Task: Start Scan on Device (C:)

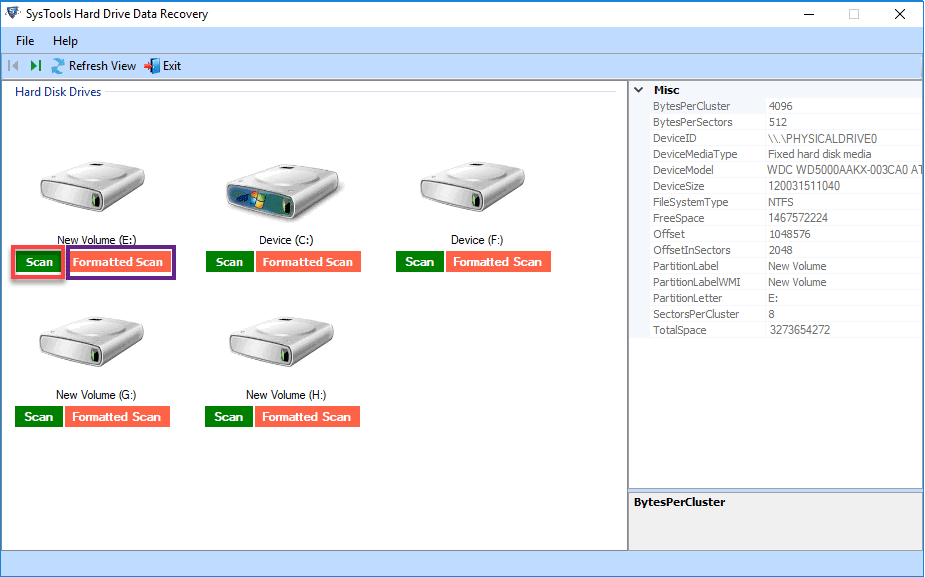Action: tap(229, 261)
